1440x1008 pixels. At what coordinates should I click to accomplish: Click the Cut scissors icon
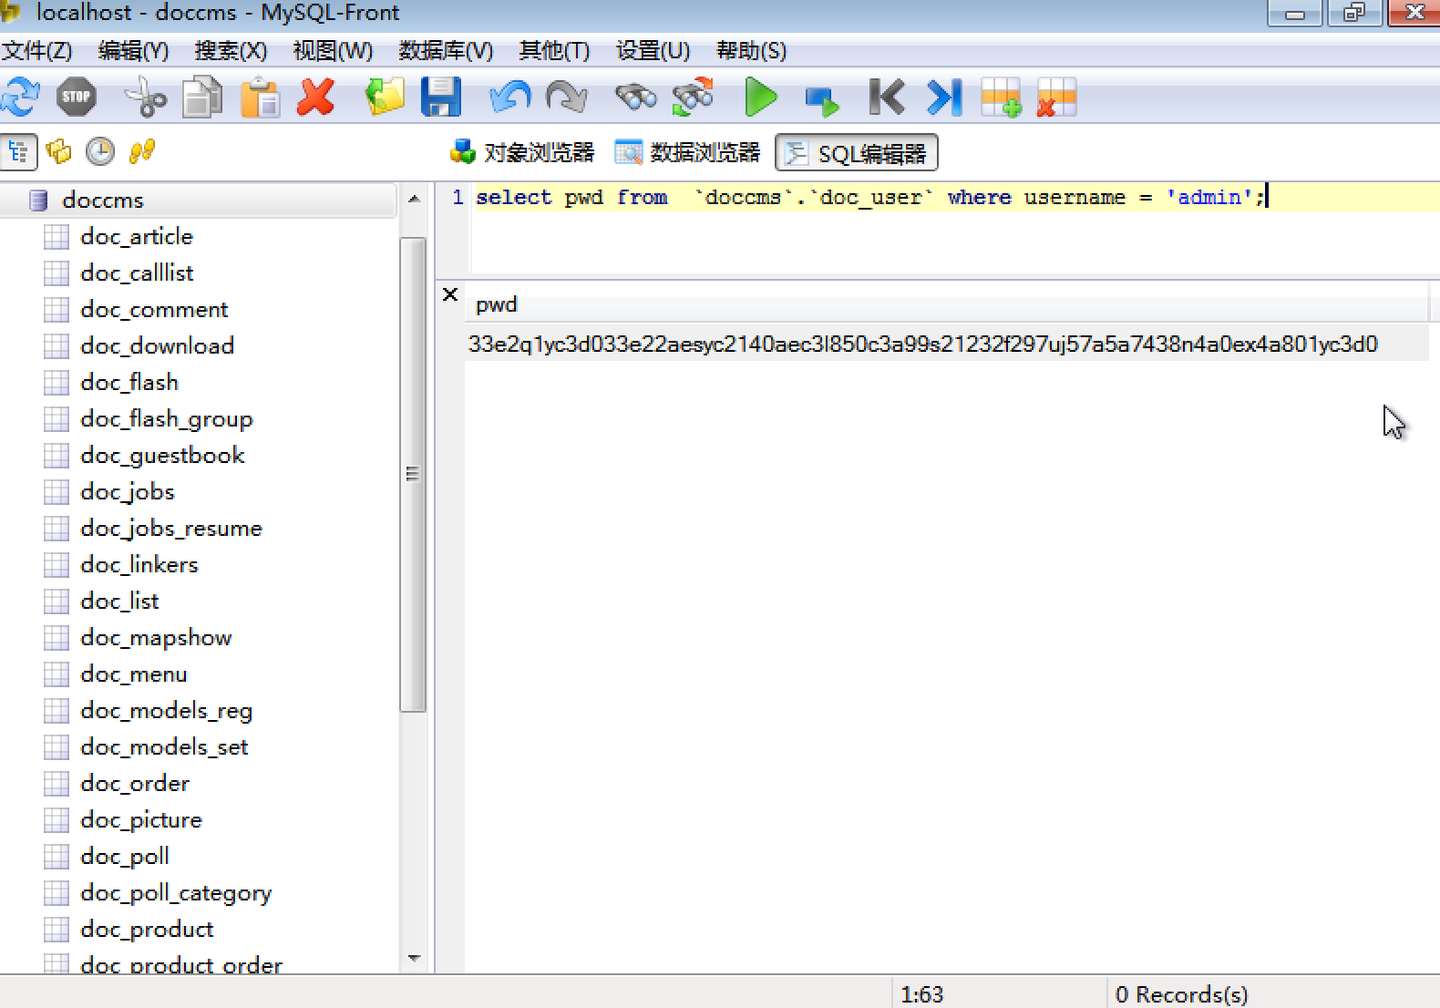pos(146,97)
